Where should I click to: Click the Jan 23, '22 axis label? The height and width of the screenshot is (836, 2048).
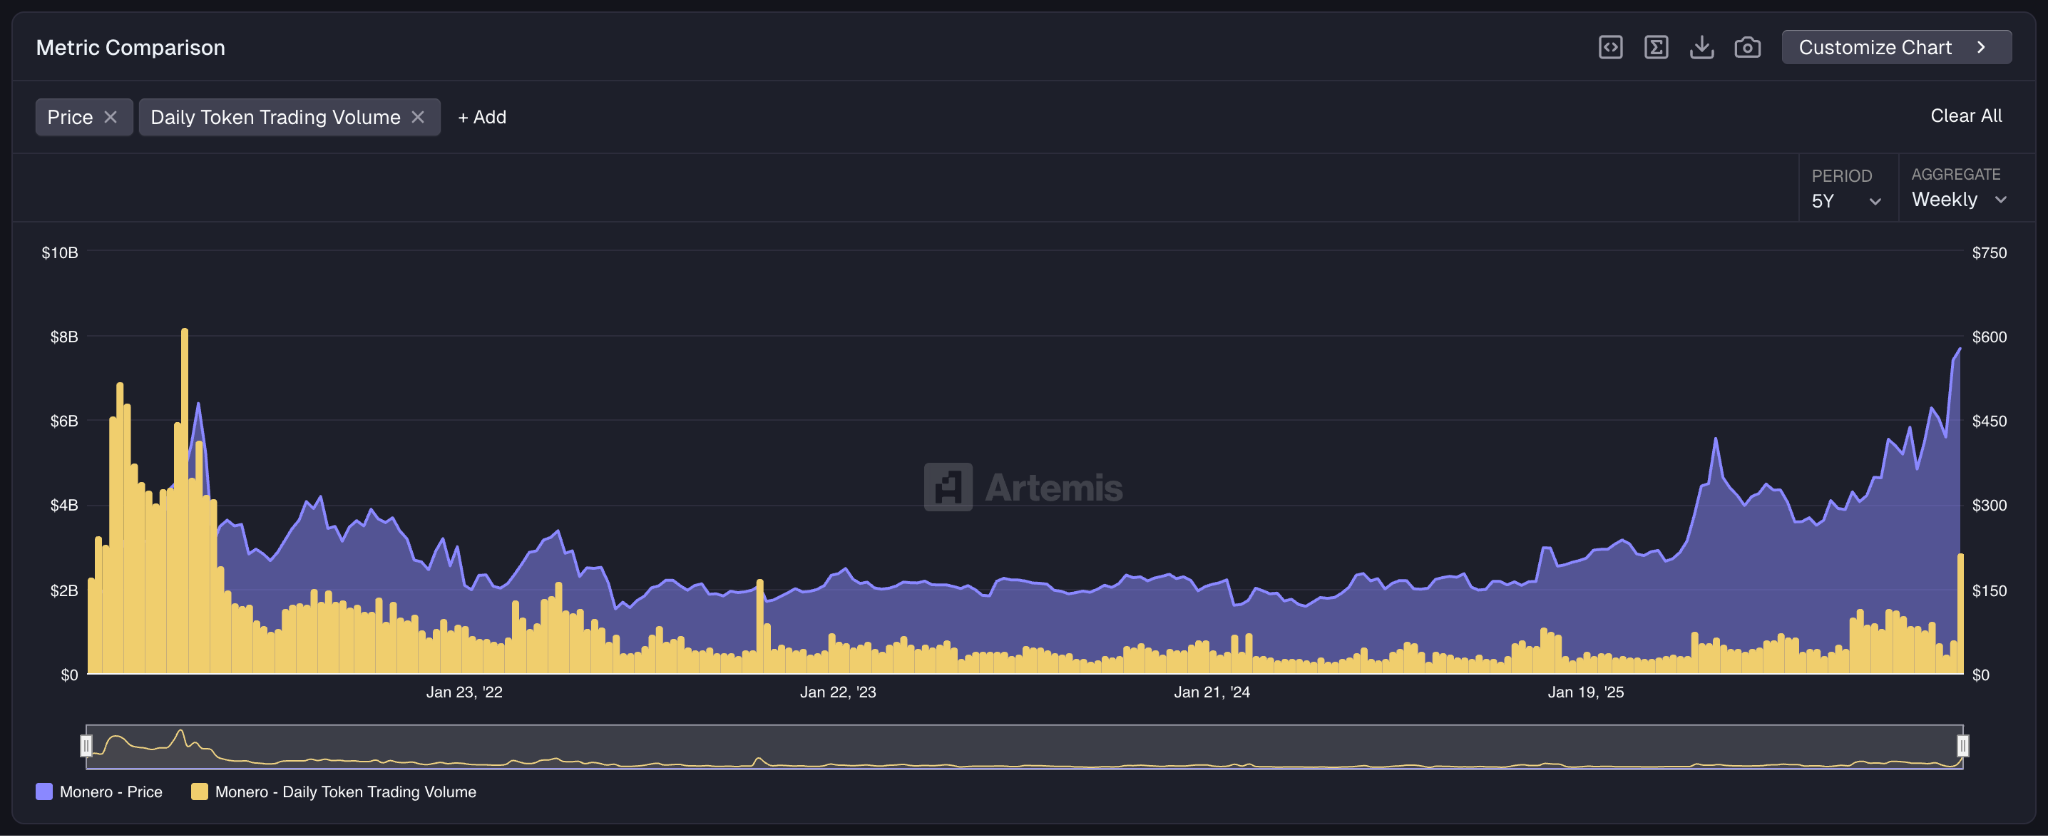click(464, 692)
